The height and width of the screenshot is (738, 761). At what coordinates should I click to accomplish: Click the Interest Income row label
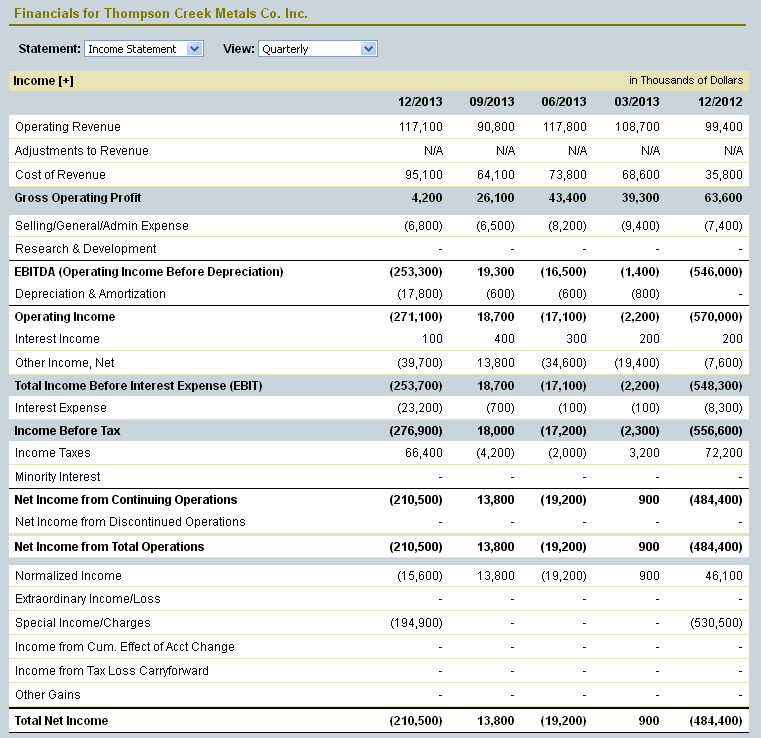point(57,339)
